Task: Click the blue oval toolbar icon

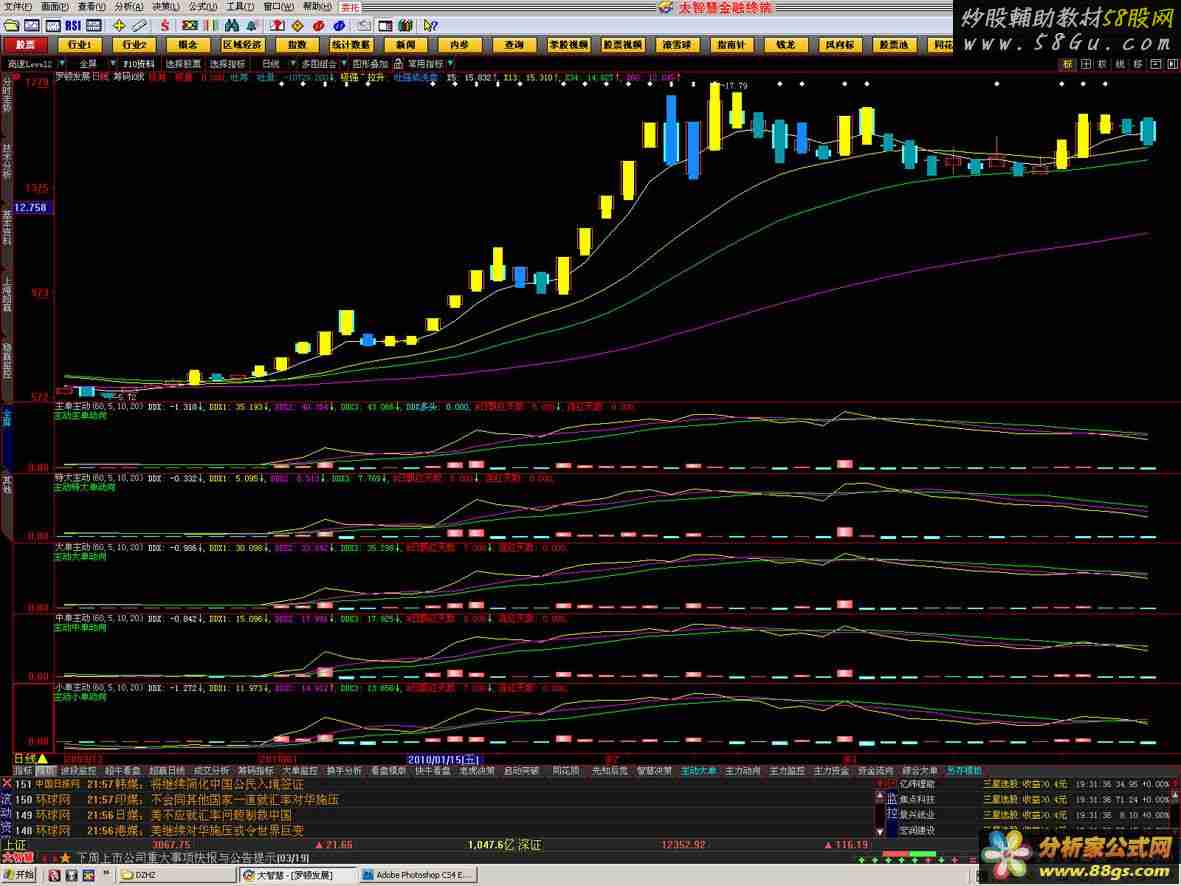Action: (339, 26)
